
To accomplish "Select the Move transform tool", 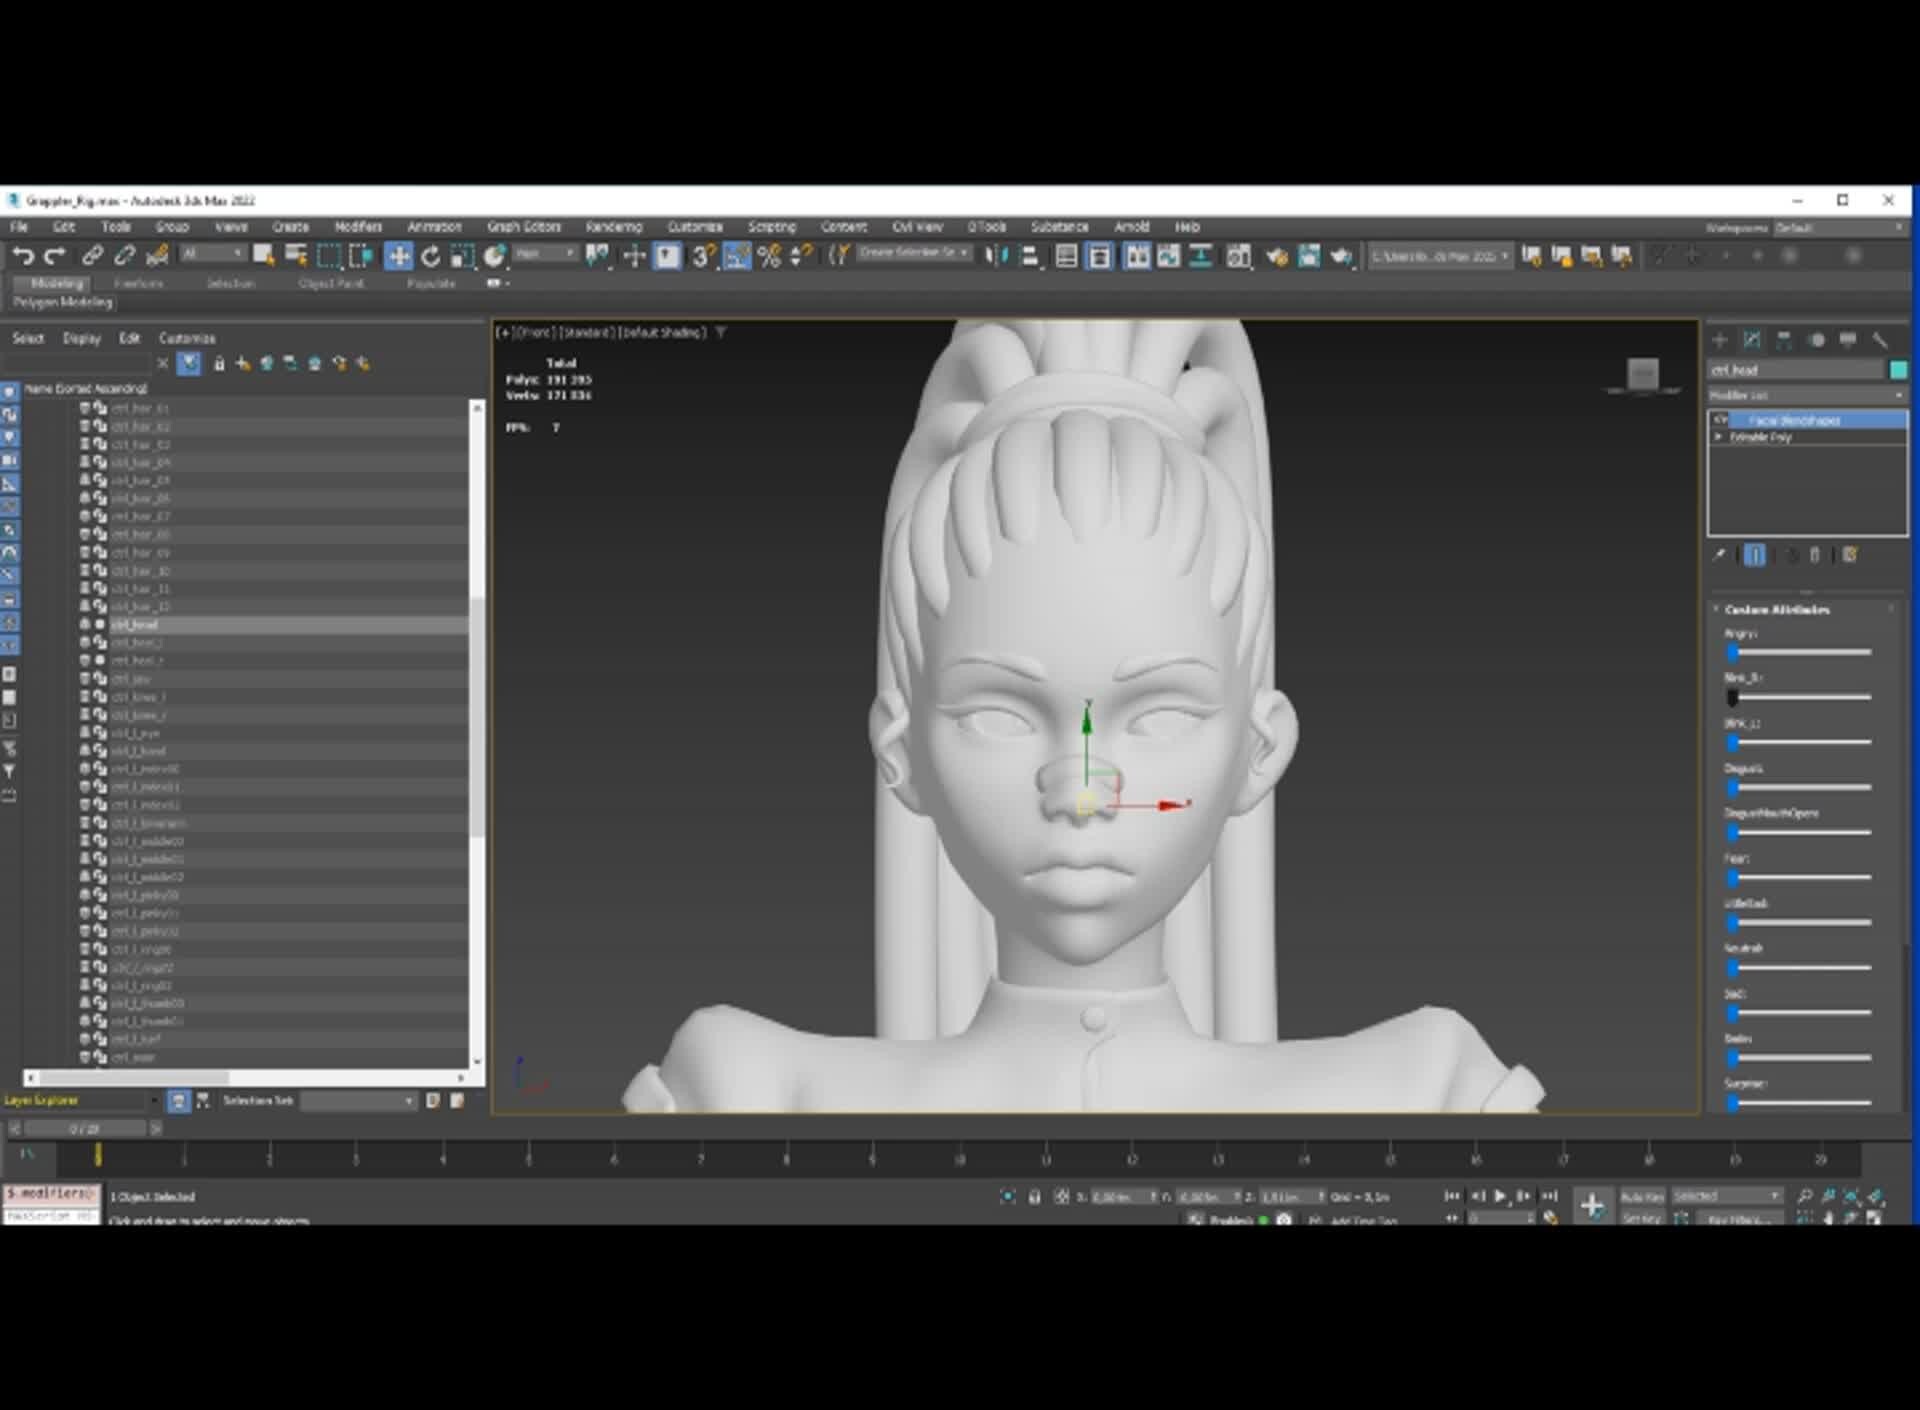I will pos(398,257).
